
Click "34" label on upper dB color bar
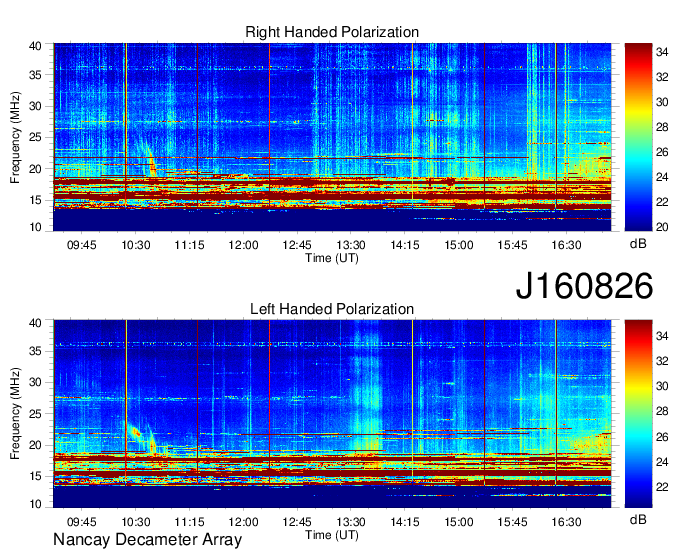(662, 52)
